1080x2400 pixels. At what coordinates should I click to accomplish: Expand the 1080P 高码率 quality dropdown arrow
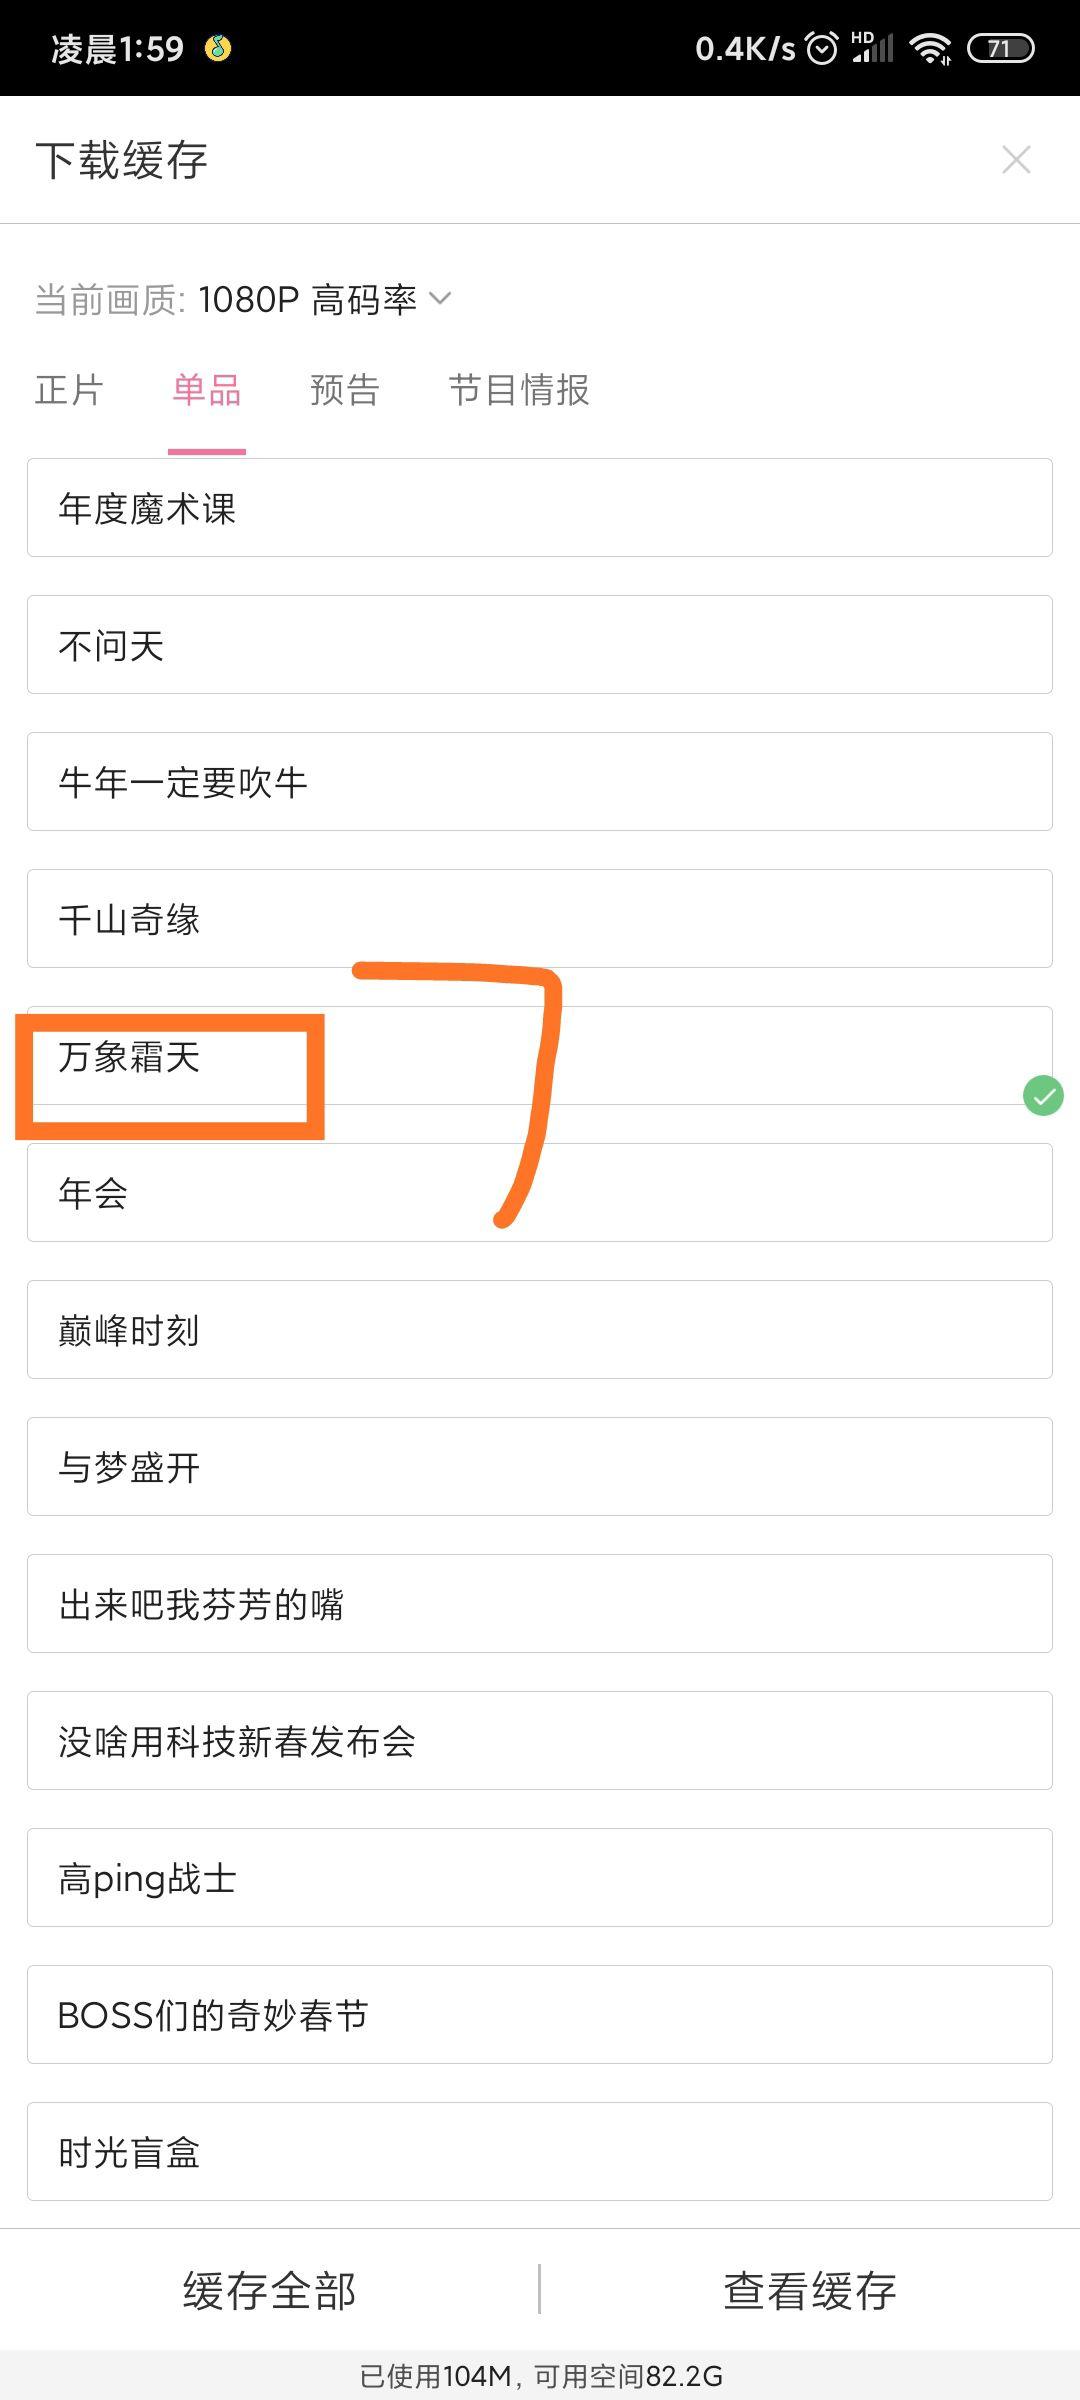tap(440, 298)
